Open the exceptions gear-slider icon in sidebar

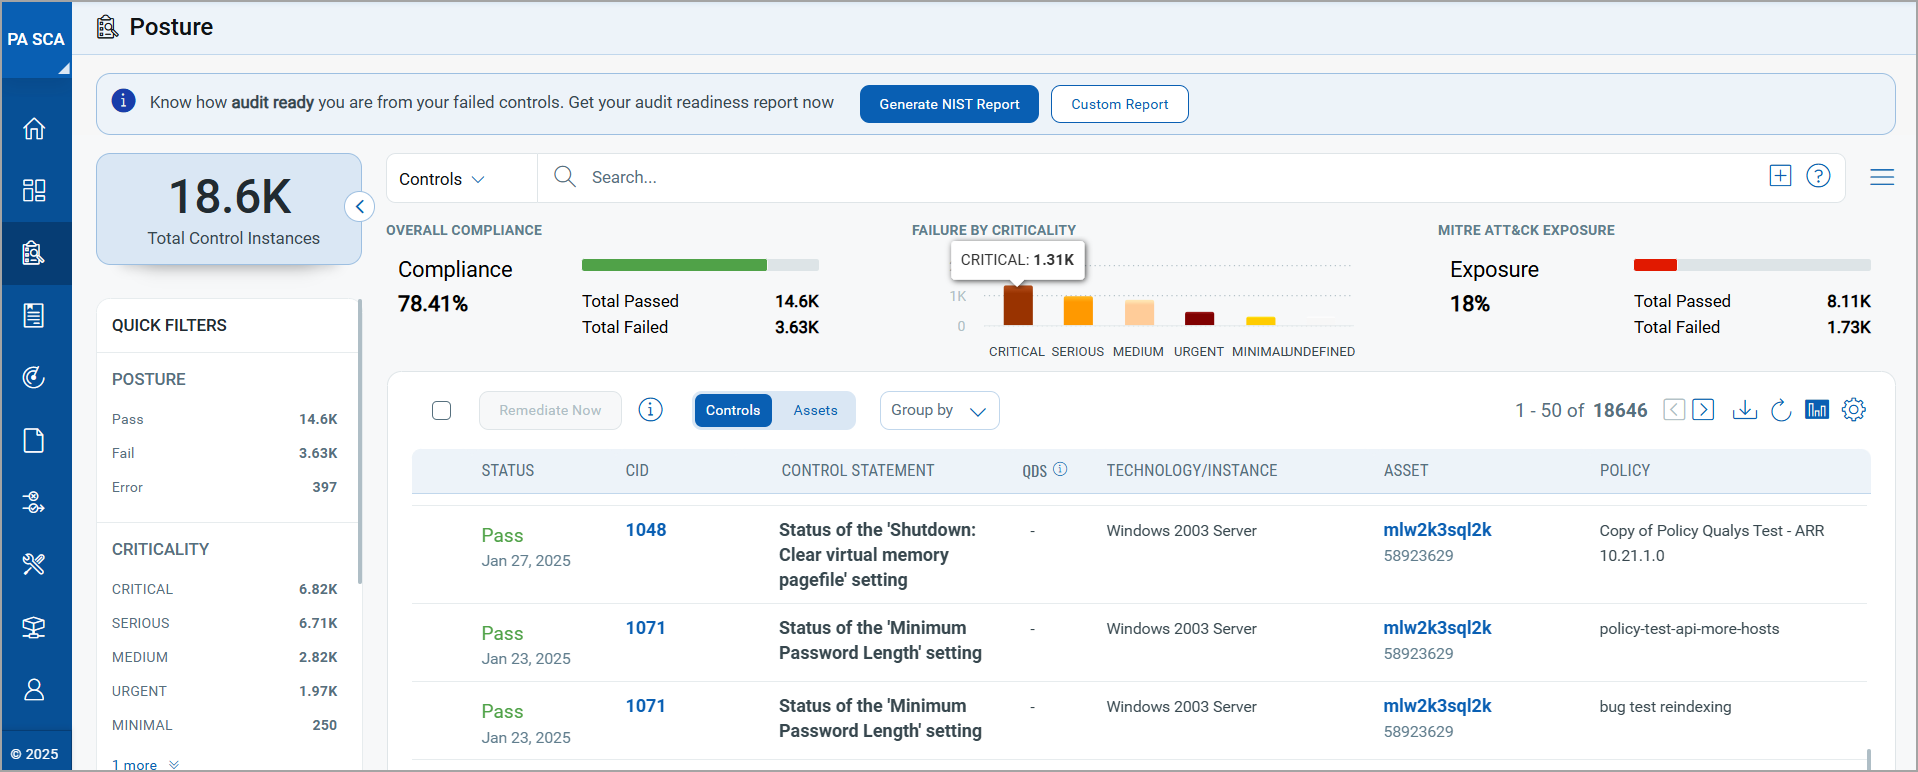(x=34, y=503)
